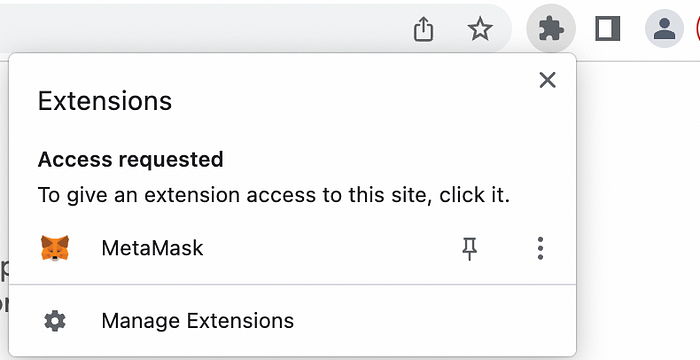Click empty space in MetaMask row before pin
The image size is (700, 360).
[x=330, y=248]
